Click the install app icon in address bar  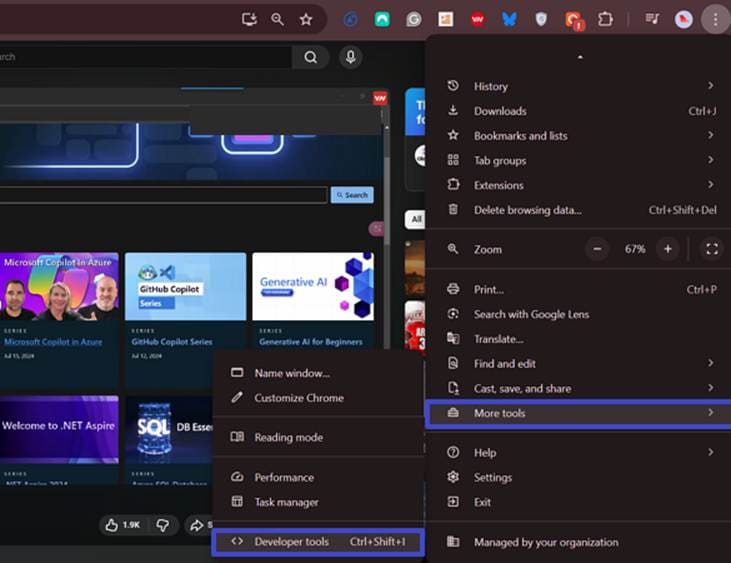tap(249, 20)
